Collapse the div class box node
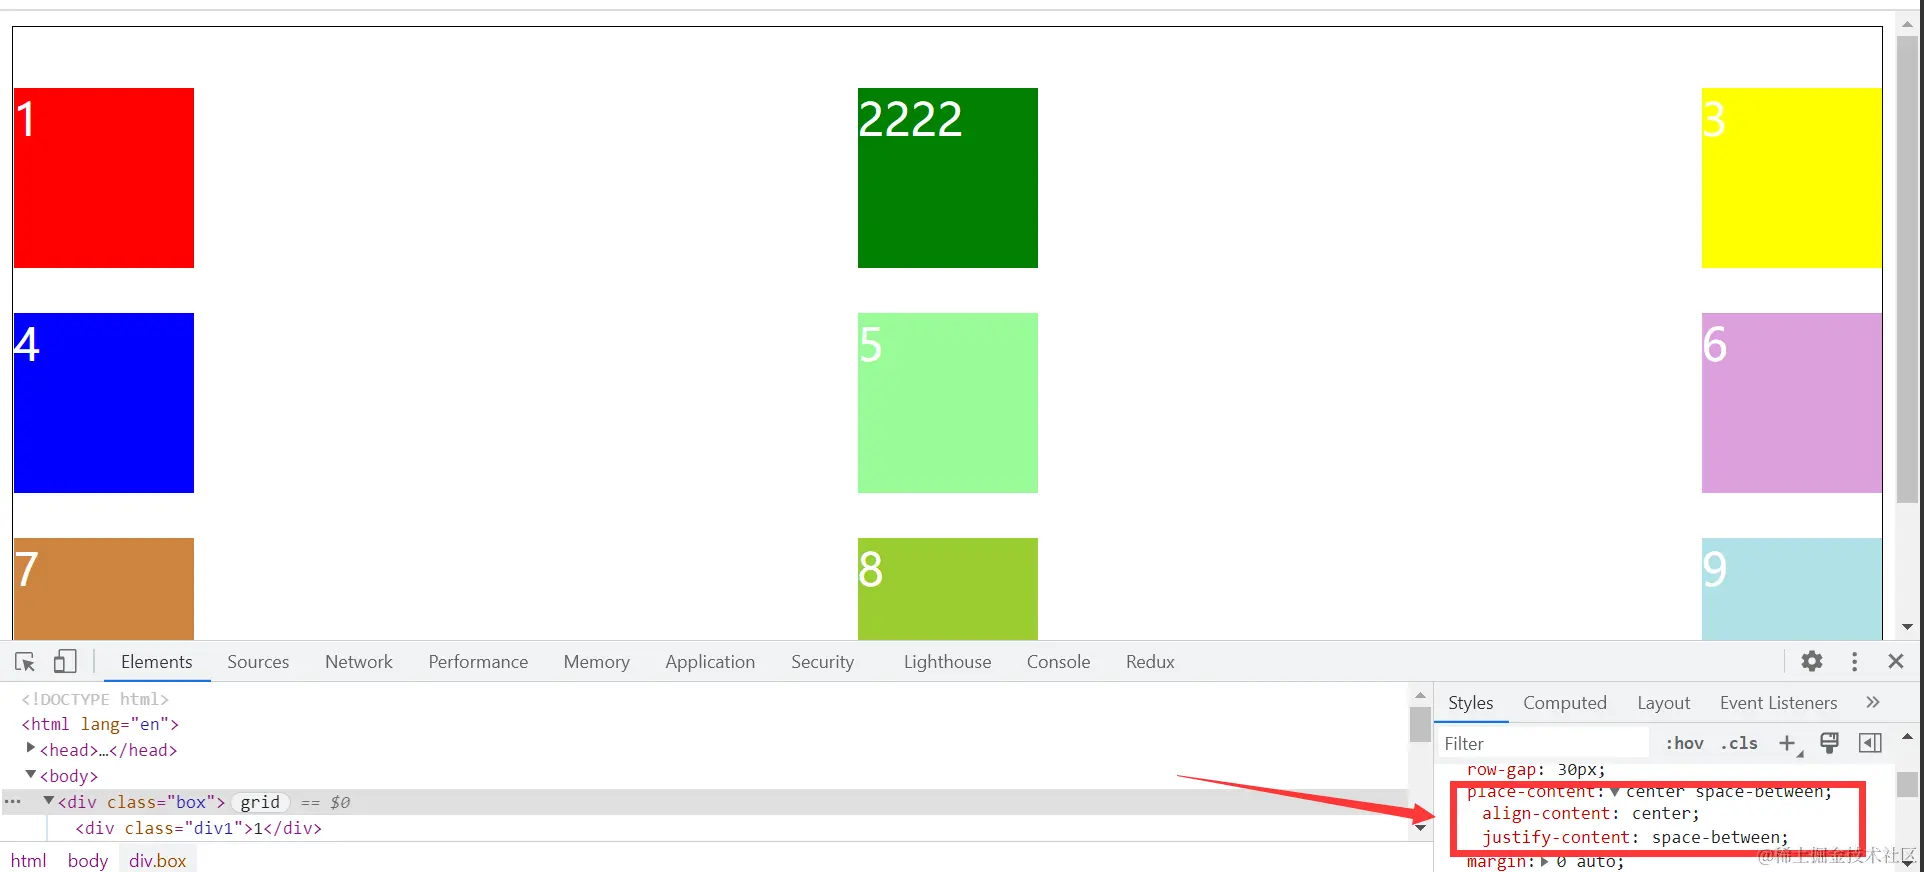 click(x=48, y=800)
